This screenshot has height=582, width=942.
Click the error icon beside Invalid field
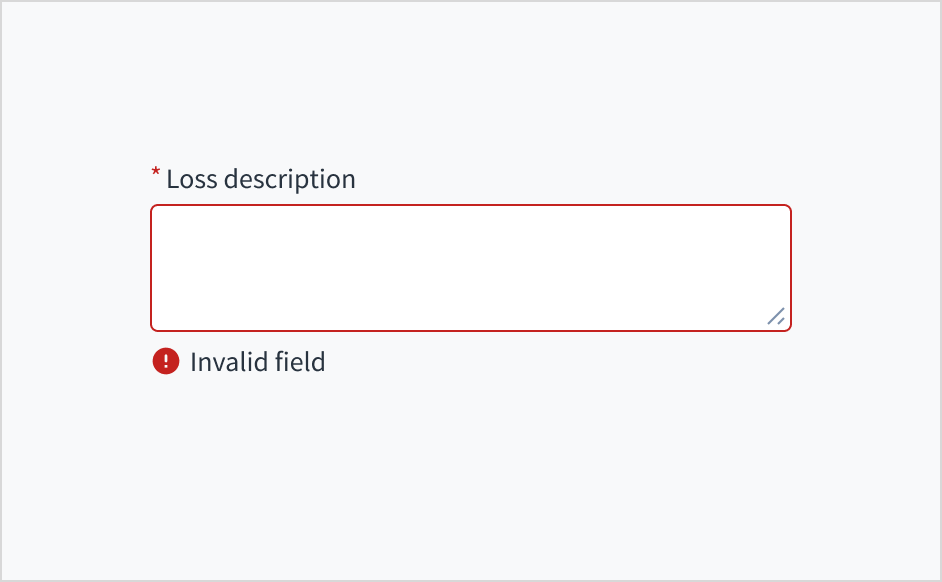[165, 361]
